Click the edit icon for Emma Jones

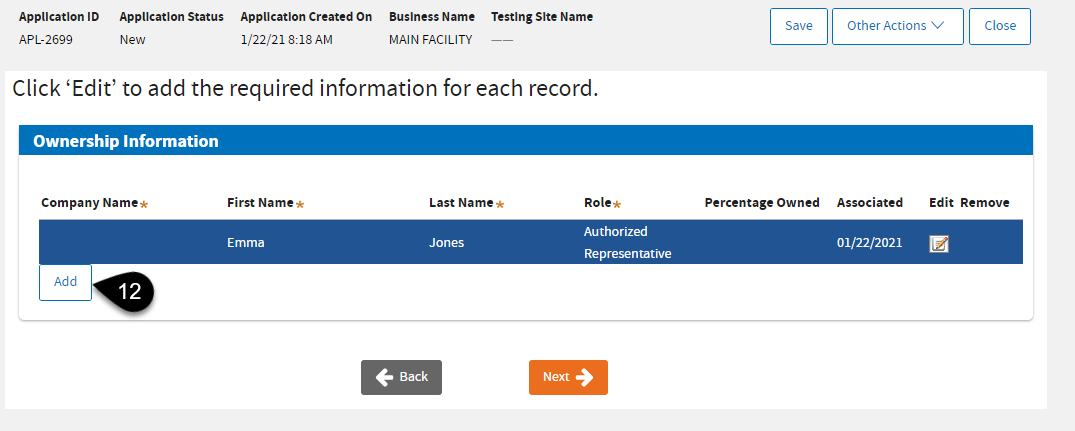click(938, 244)
